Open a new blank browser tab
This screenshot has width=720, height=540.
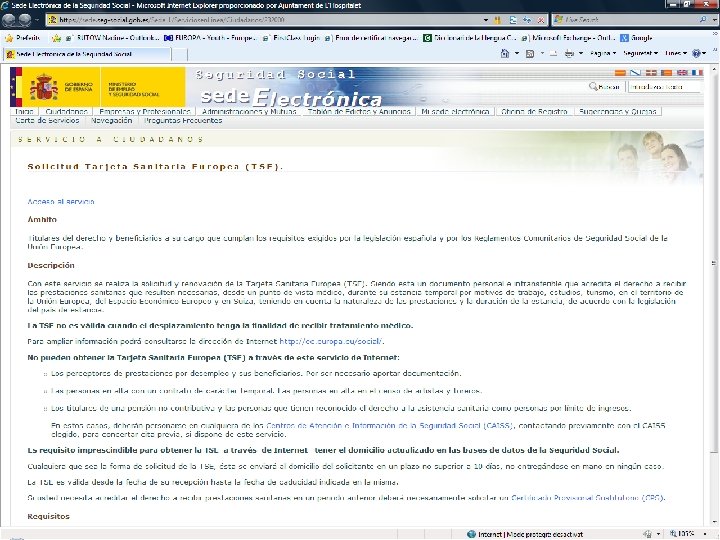click(180, 54)
